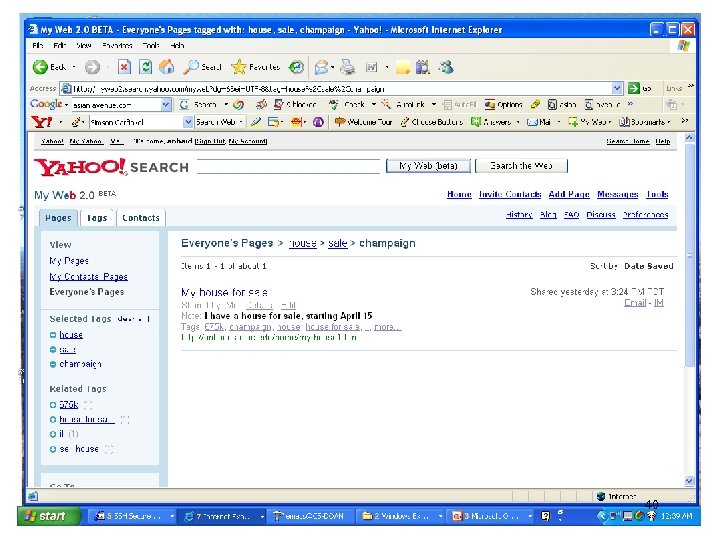The image size is (720, 540).
Task: Open the Edit menu
Action: [60, 45]
